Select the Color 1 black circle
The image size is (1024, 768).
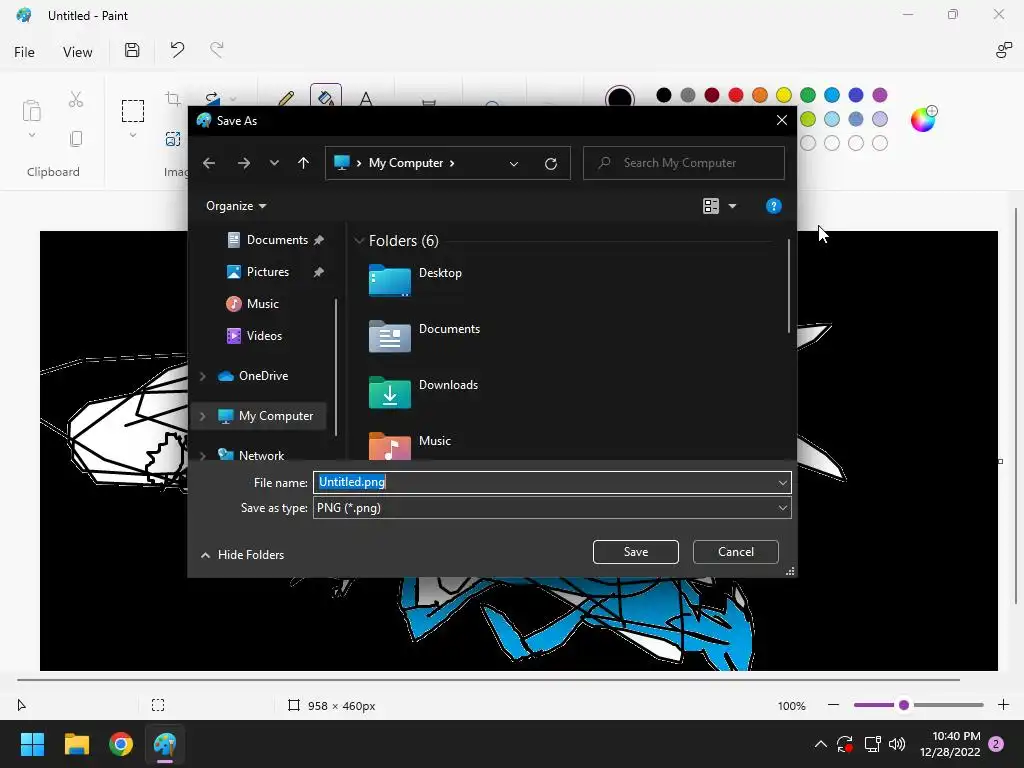coord(619,98)
